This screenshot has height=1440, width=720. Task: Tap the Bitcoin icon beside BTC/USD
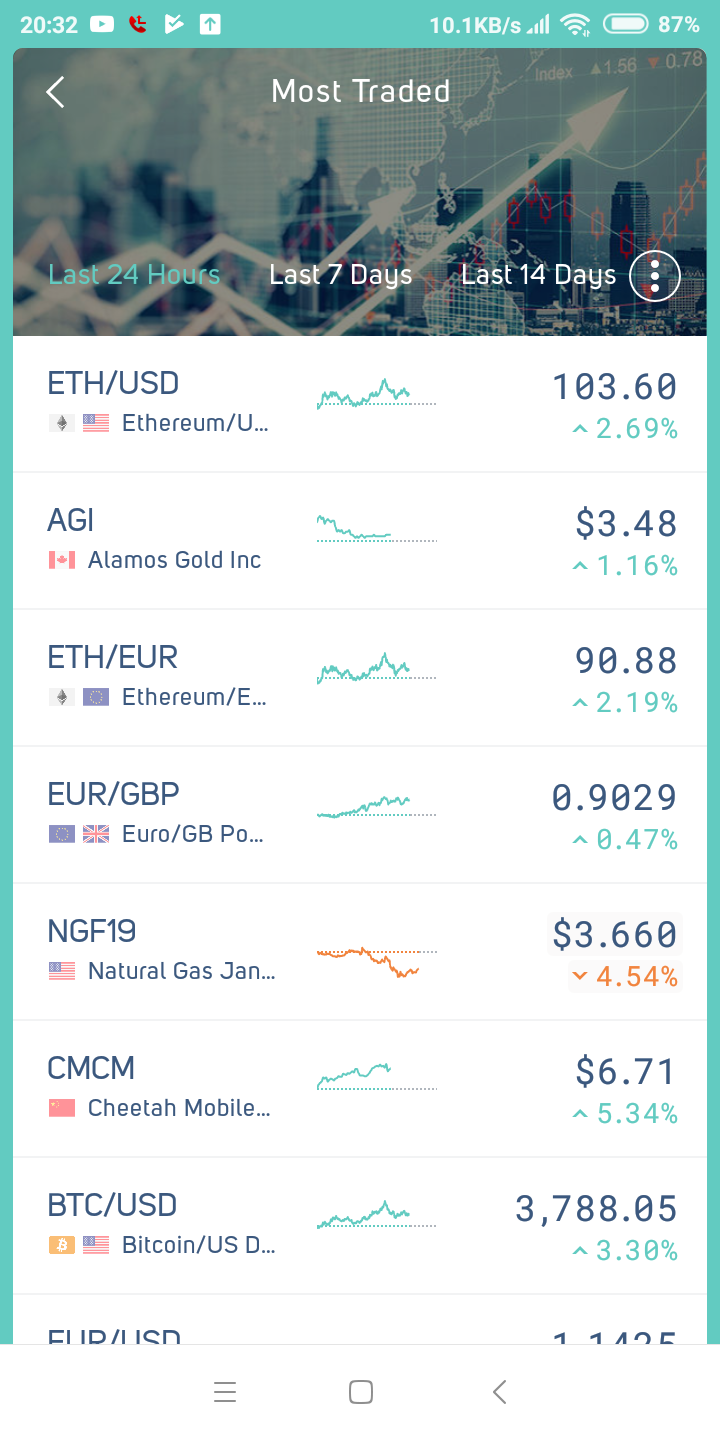click(x=62, y=1245)
